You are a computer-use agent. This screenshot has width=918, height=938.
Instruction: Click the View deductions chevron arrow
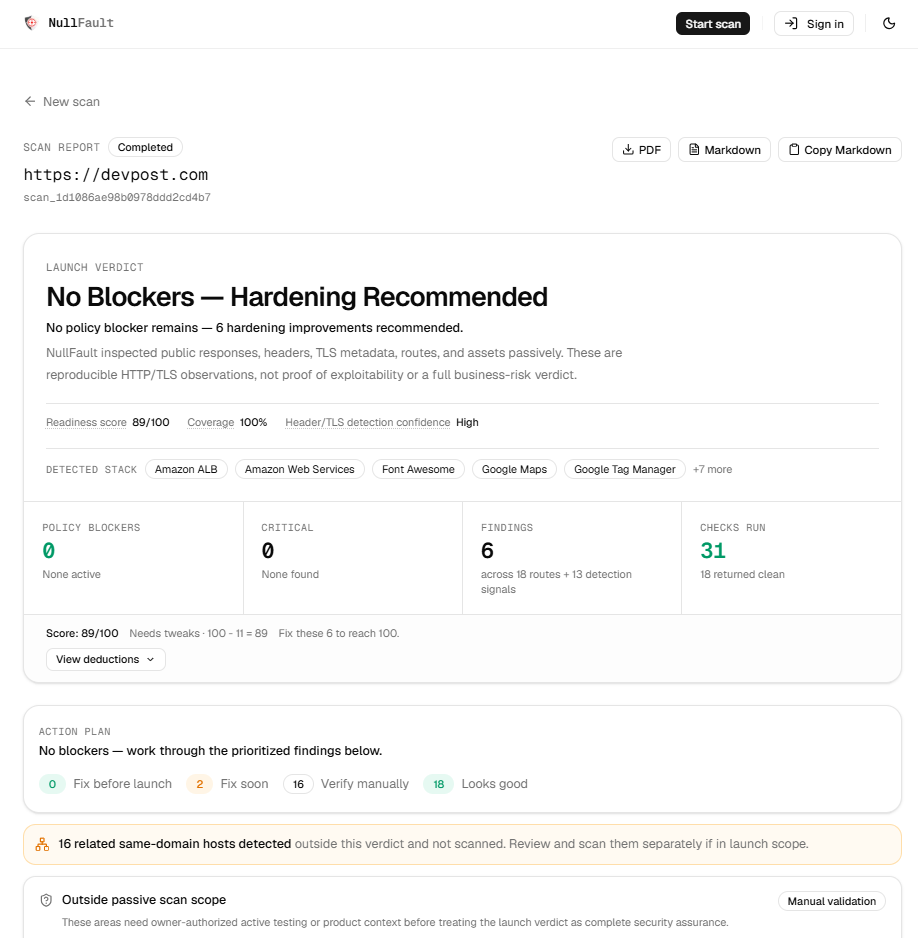(x=151, y=659)
